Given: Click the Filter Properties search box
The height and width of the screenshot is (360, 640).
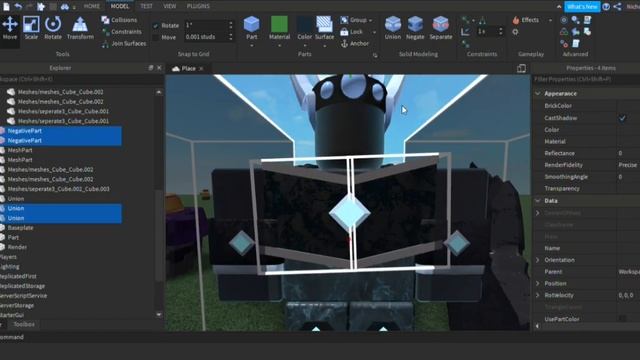Looking at the screenshot, I should click(x=586, y=79).
